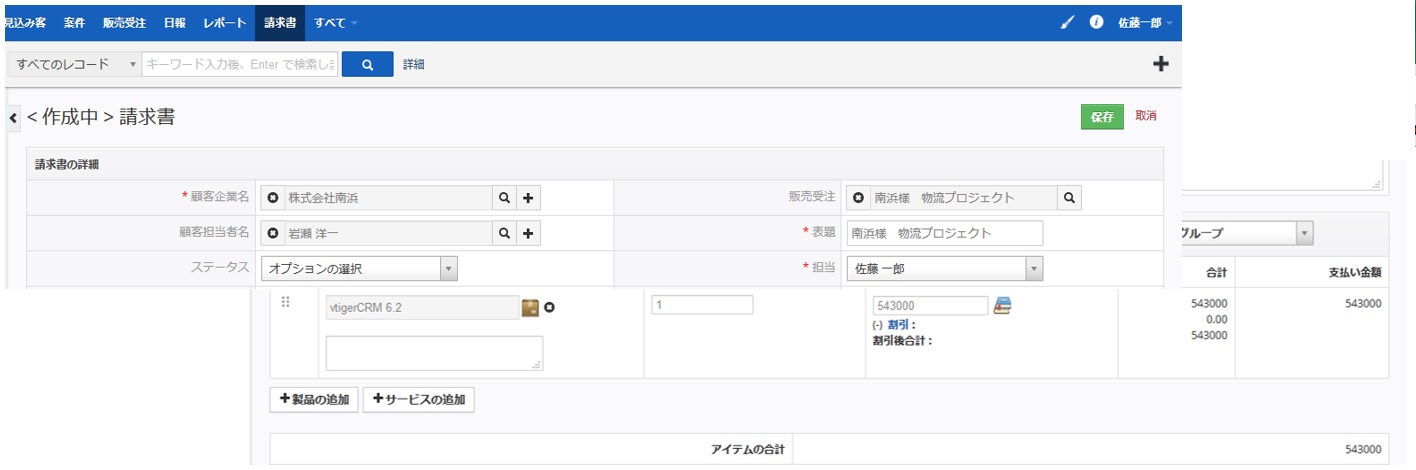1416x470 pixels.
Task: Click the 製品の追加 button
Action: click(314, 400)
